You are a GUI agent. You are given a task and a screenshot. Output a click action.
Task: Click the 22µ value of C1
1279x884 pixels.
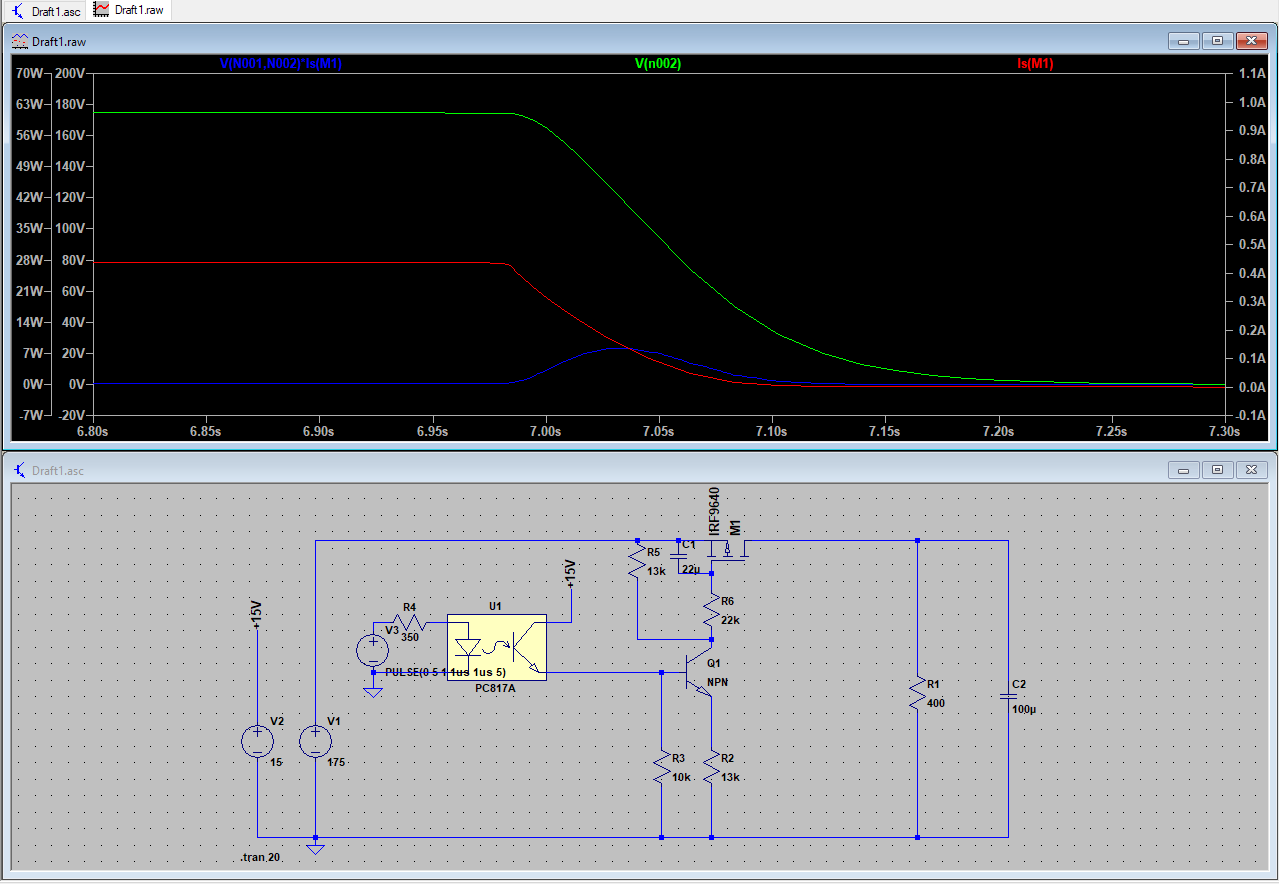[x=691, y=568]
